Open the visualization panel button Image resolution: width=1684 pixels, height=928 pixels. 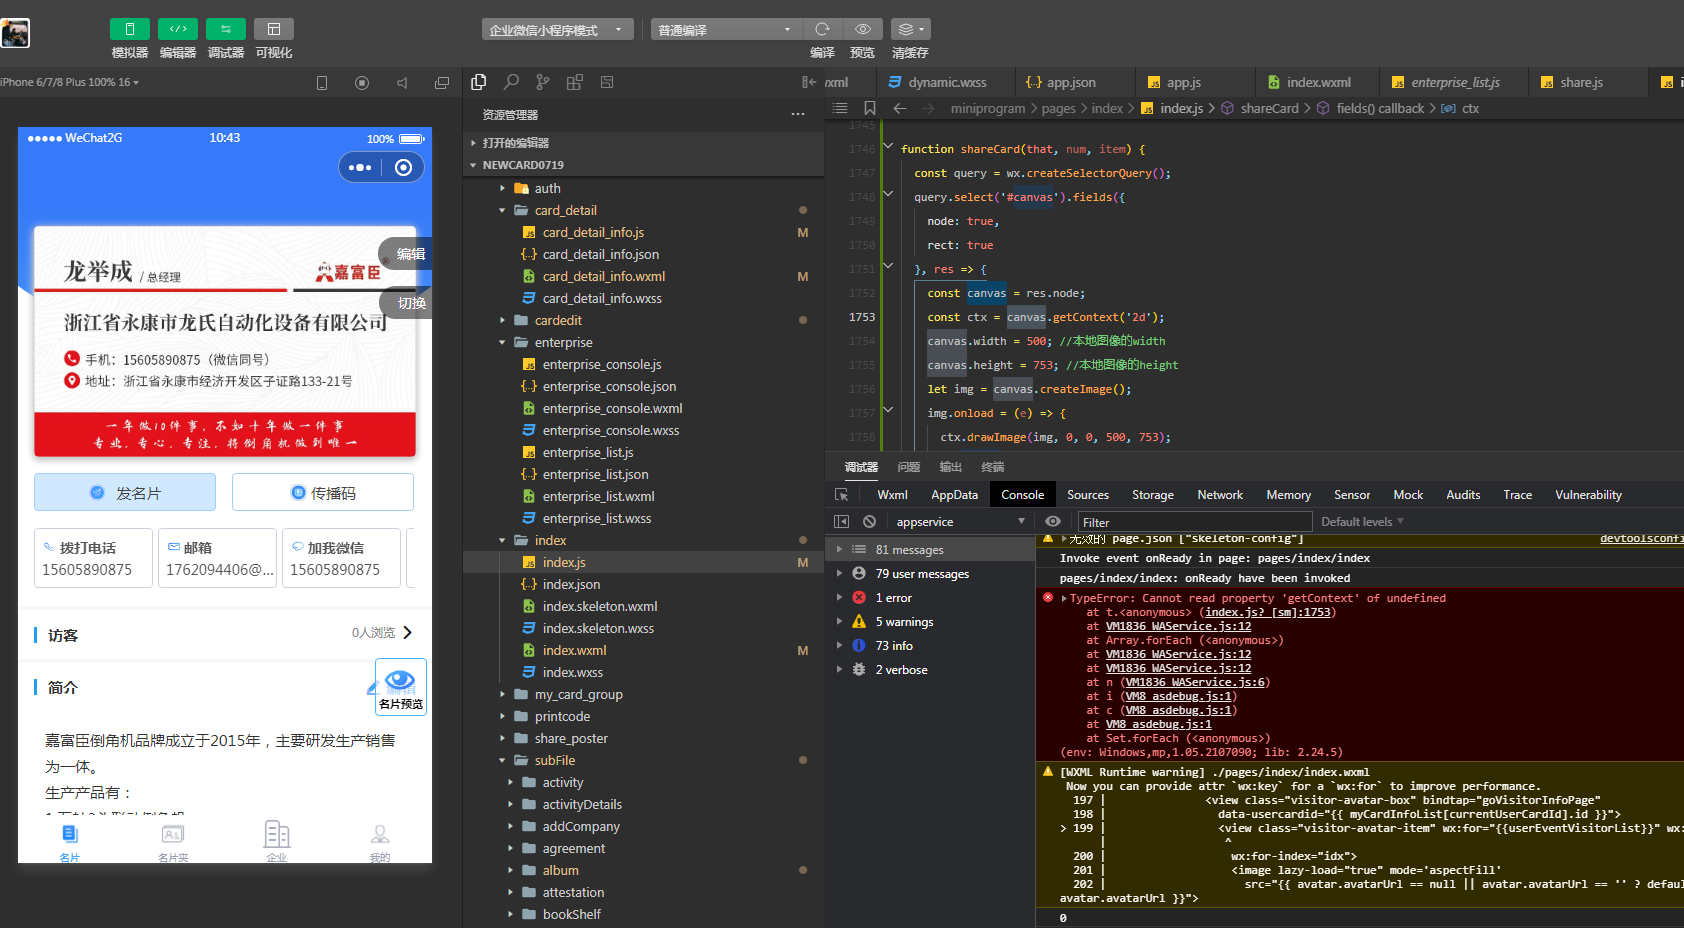273,29
